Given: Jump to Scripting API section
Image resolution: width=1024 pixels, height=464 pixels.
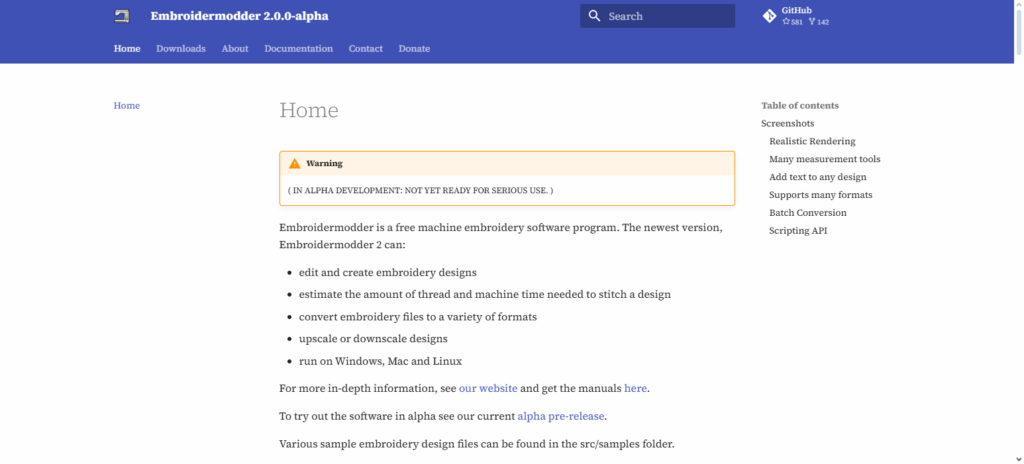Looking at the screenshot, I should [797, 231].
